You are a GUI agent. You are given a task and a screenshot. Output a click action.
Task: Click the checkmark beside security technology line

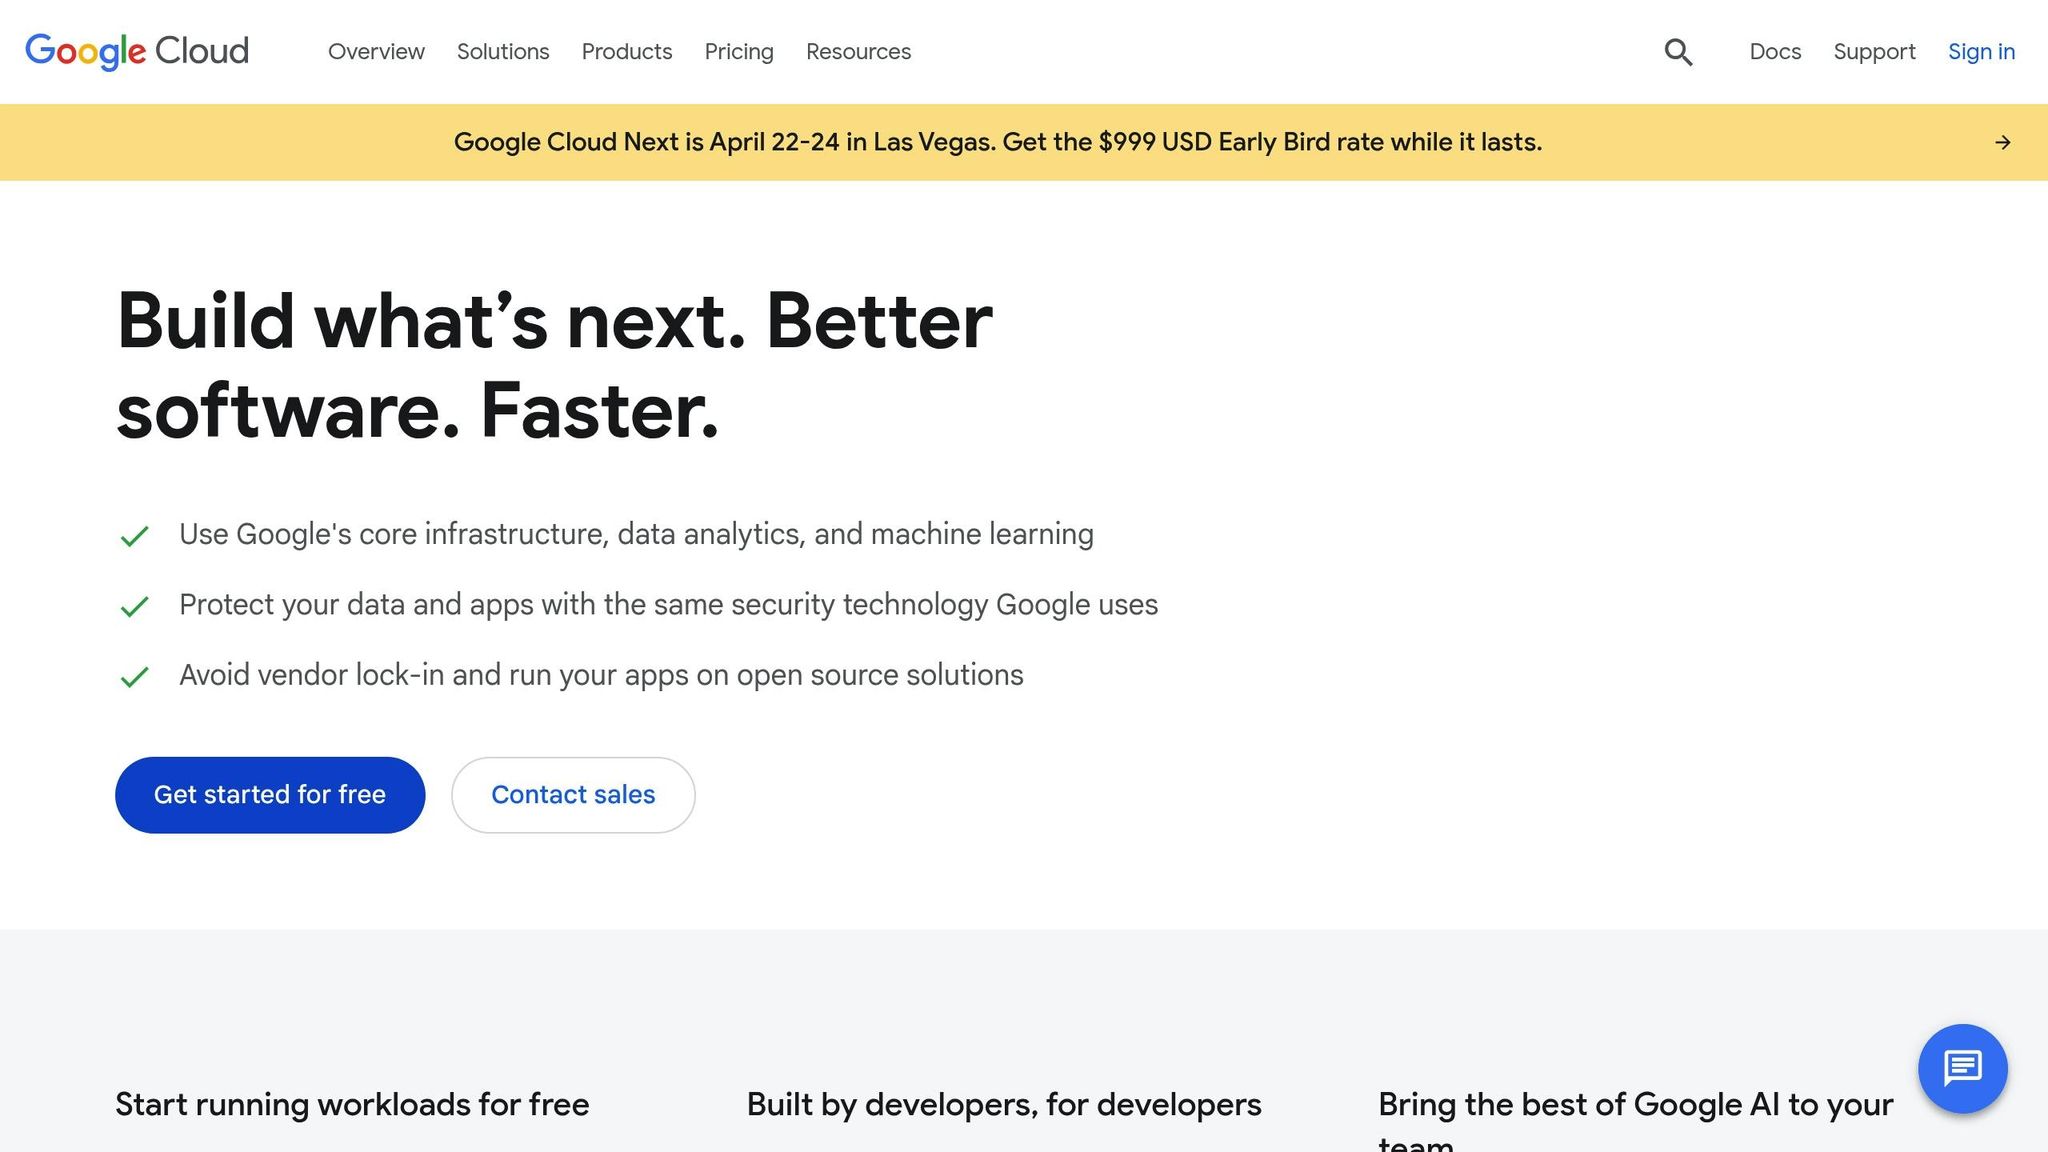coord(134,607)
